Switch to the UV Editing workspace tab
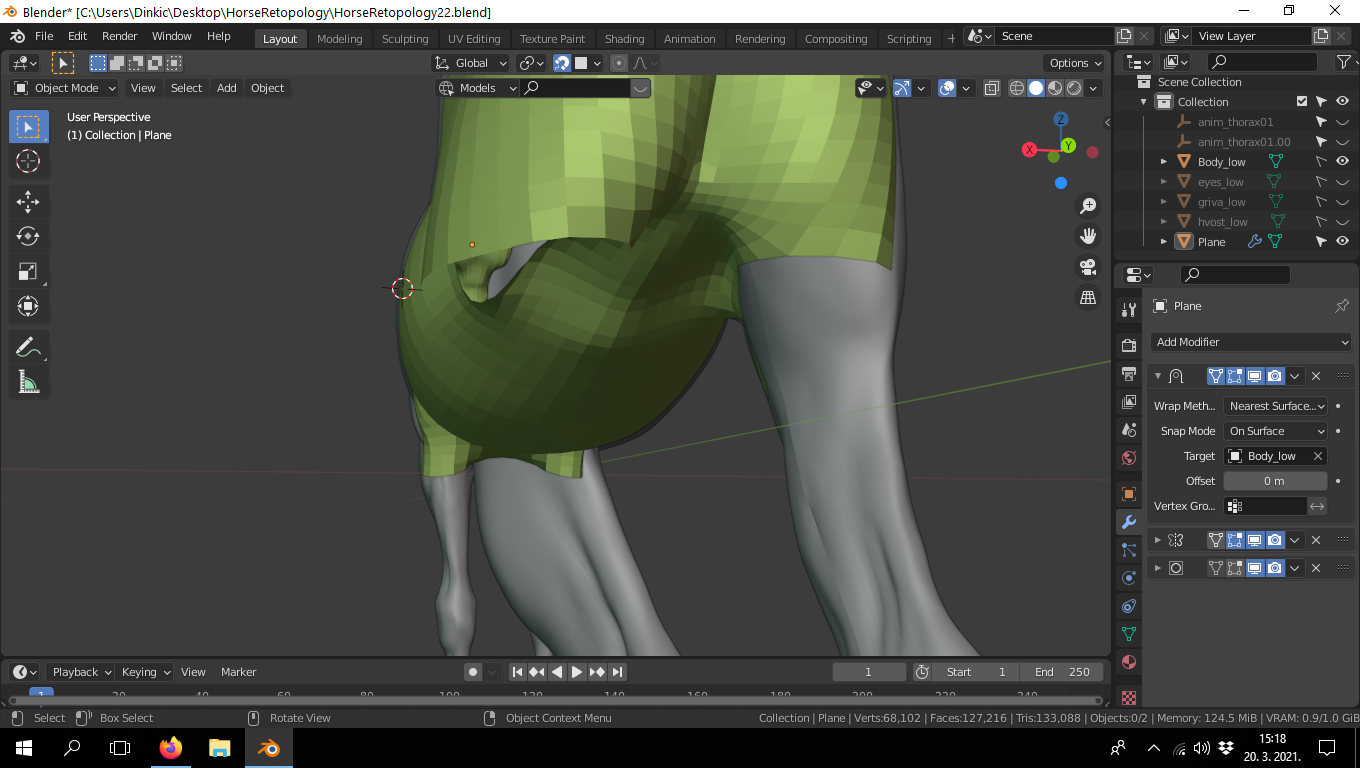Viewport: 1360px width, 768px height. [474, 39]
